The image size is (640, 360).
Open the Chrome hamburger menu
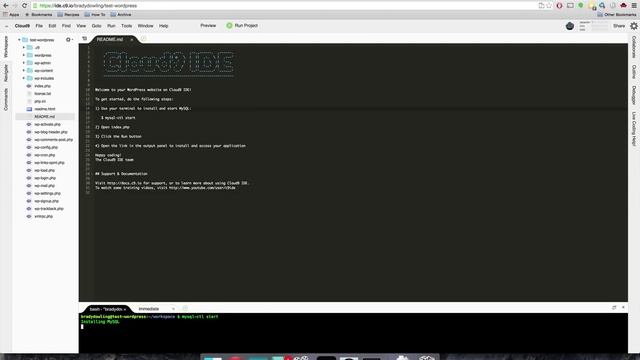[x=634, y=6]
